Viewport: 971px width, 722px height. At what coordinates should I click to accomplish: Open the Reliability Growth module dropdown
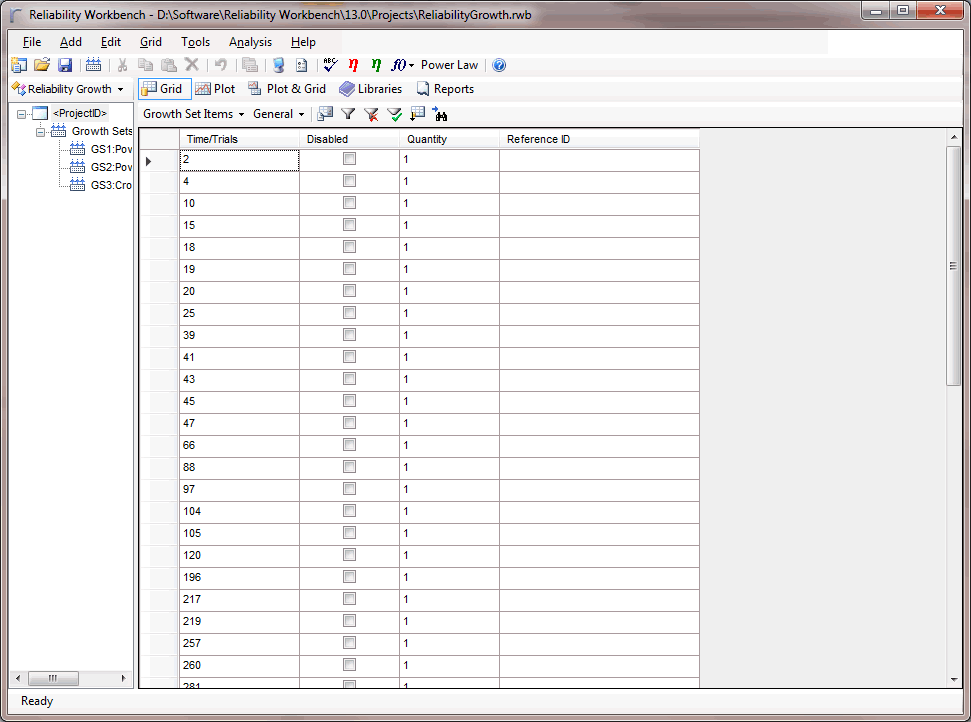(68, 89)
